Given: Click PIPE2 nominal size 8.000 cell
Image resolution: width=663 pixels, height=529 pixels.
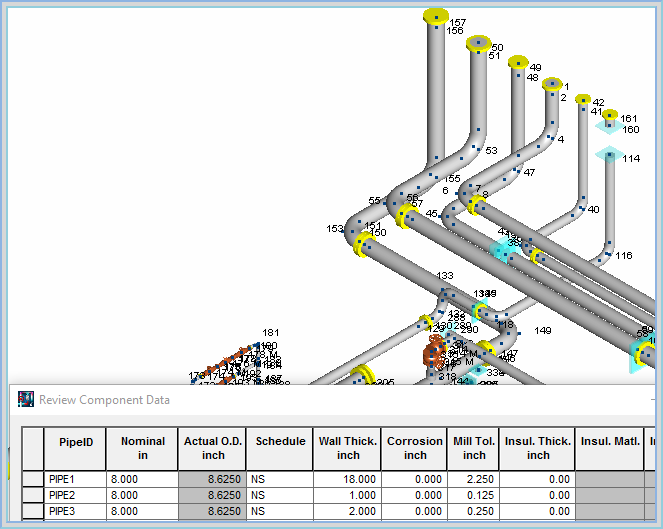Looking at the screenshot, I should (x=142, y=495).
